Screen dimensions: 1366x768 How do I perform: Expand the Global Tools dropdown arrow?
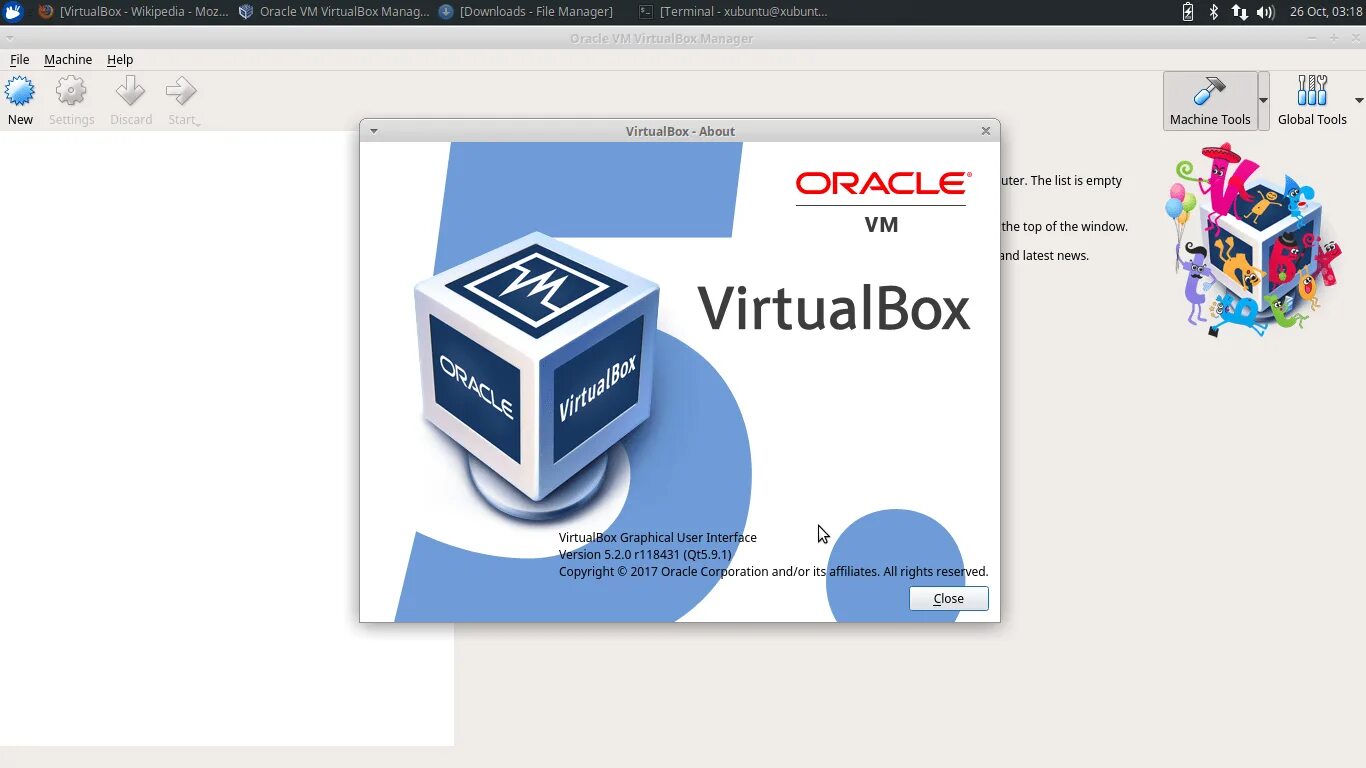click(x=1359, y=100)
